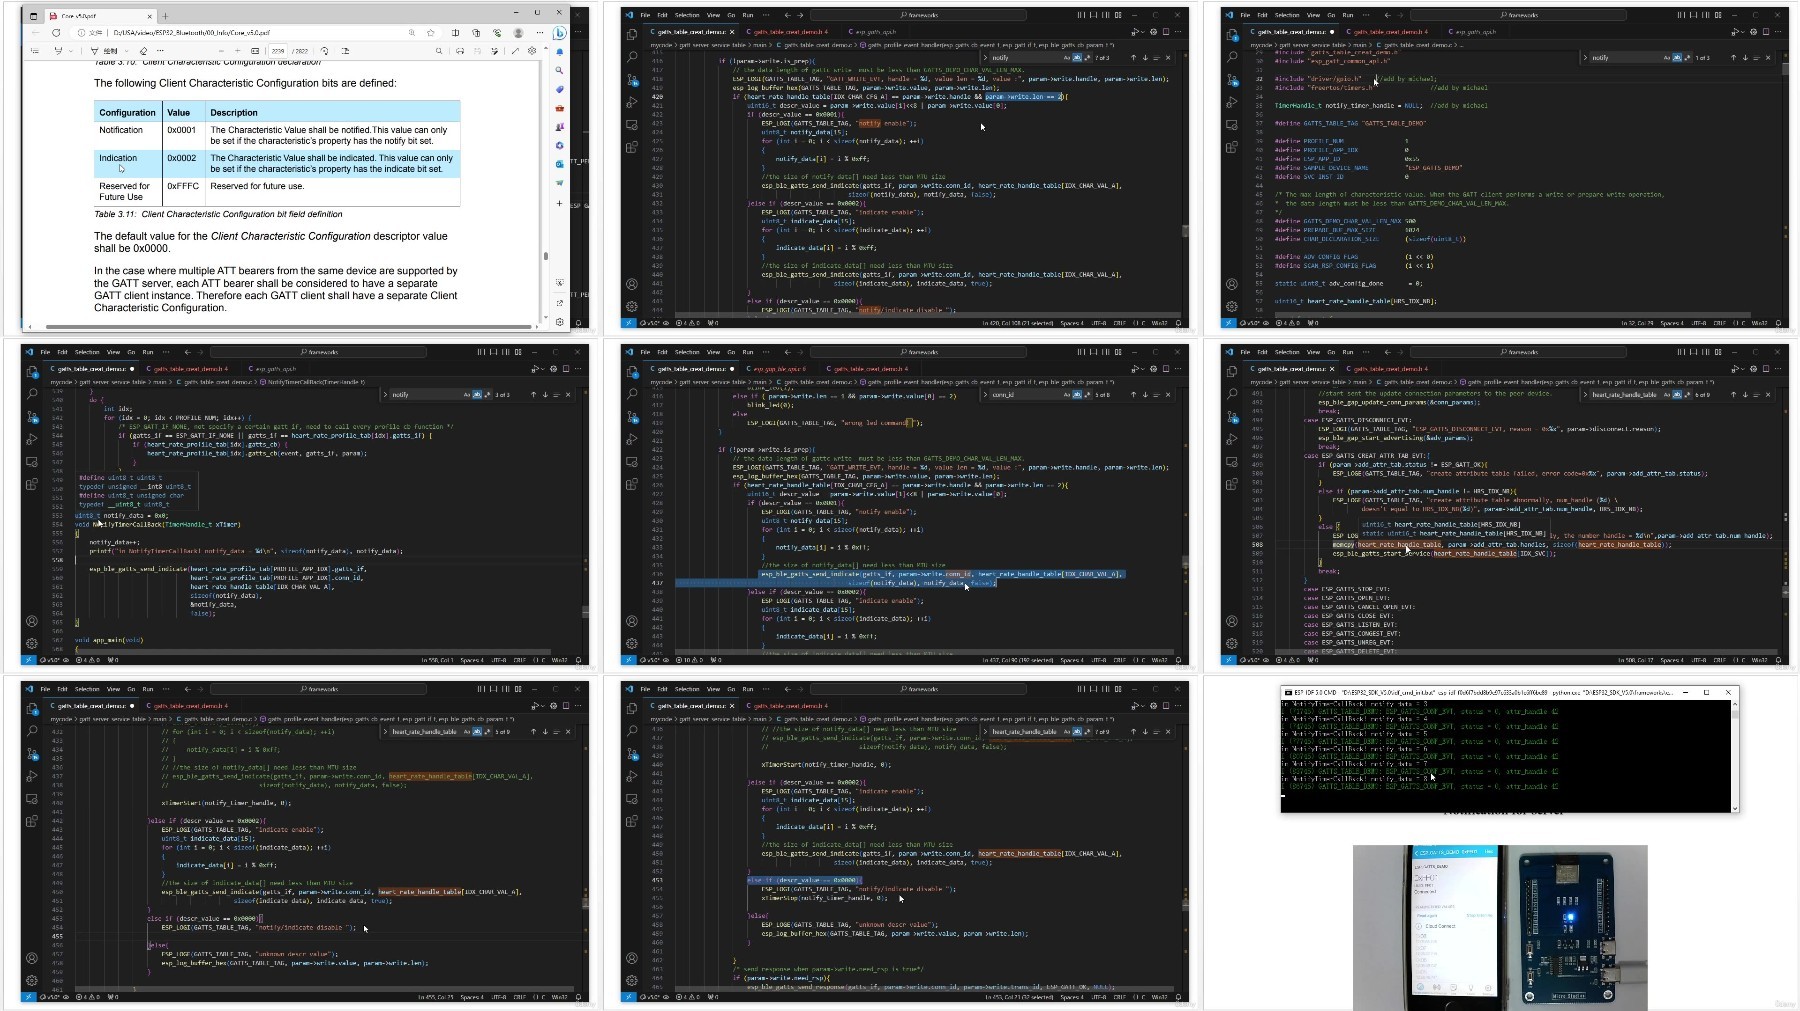Open Remote Explorer icon in top-right VS Code frame

[1232, 125]
